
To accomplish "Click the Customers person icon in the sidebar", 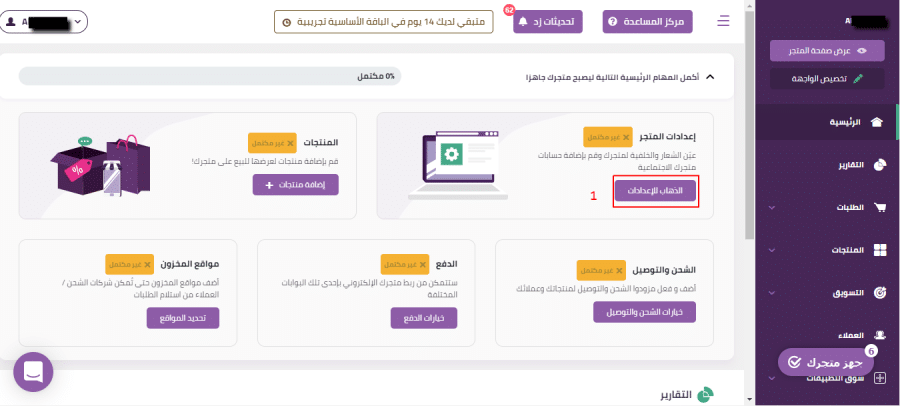I will click(879, 334).
